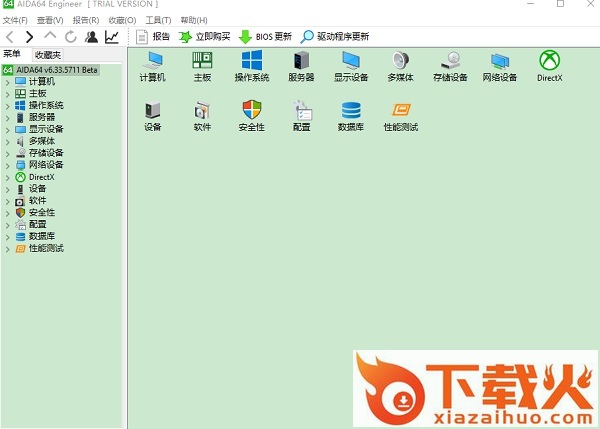600x429 pixels.
Task: Expand the 显示设备 tree node
Action: [x=8, y=129]
